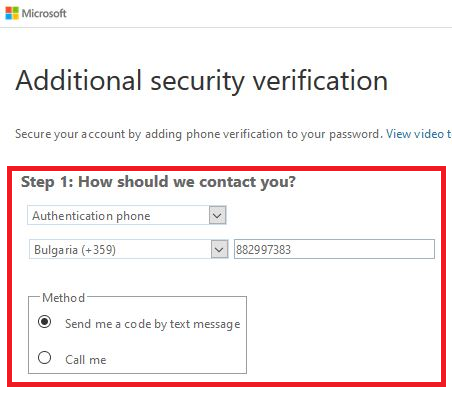This screenshot has height=393, width=452.
Task: Click the chevron arrow beside Bulgaria (+359)
Action: coord(219,250)
